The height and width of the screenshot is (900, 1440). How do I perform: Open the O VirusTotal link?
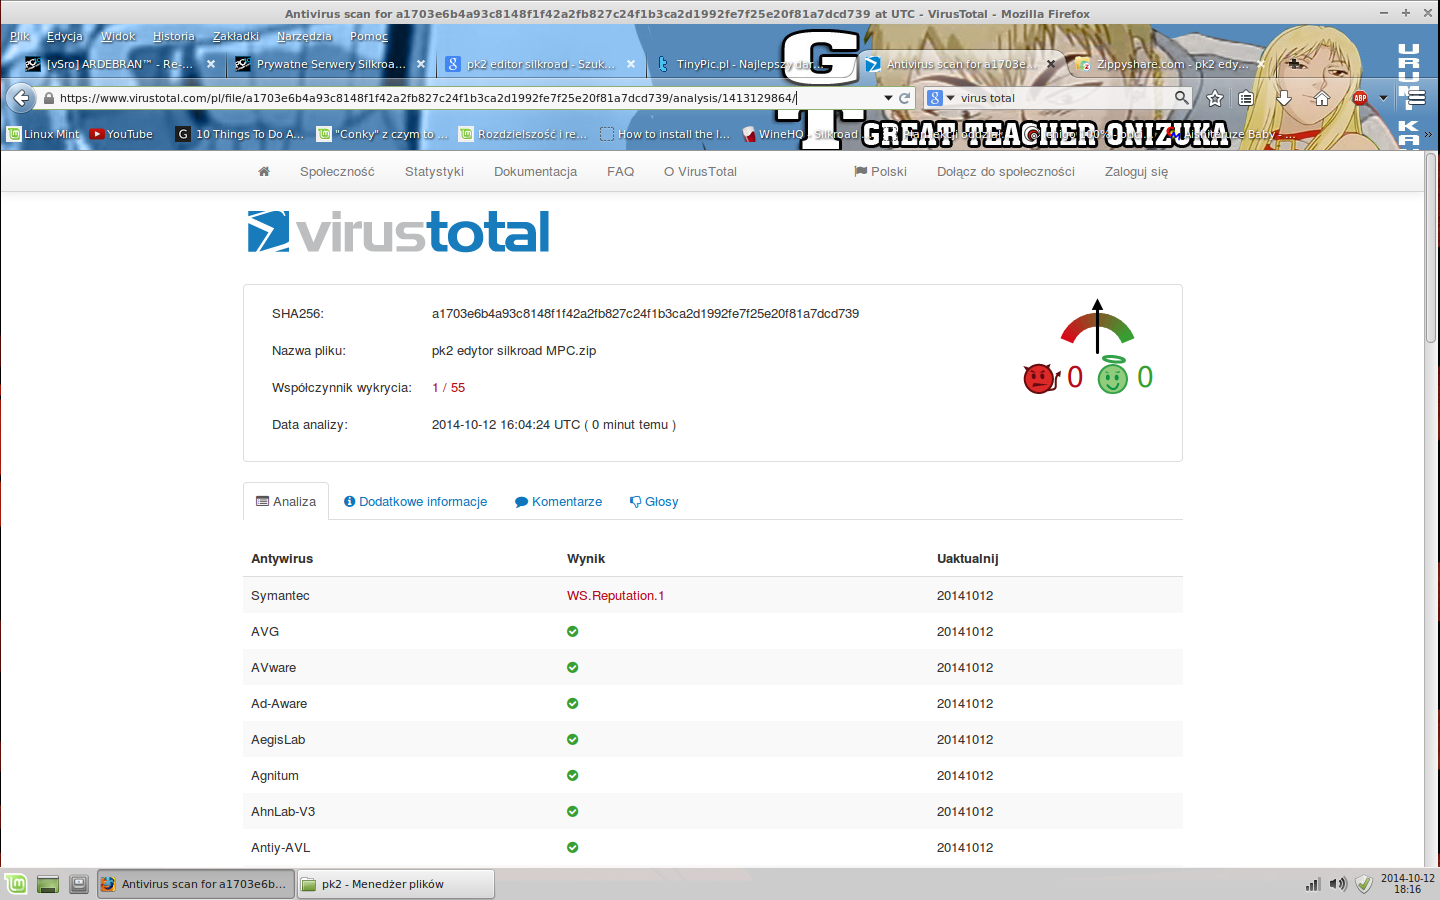point(700,172)
